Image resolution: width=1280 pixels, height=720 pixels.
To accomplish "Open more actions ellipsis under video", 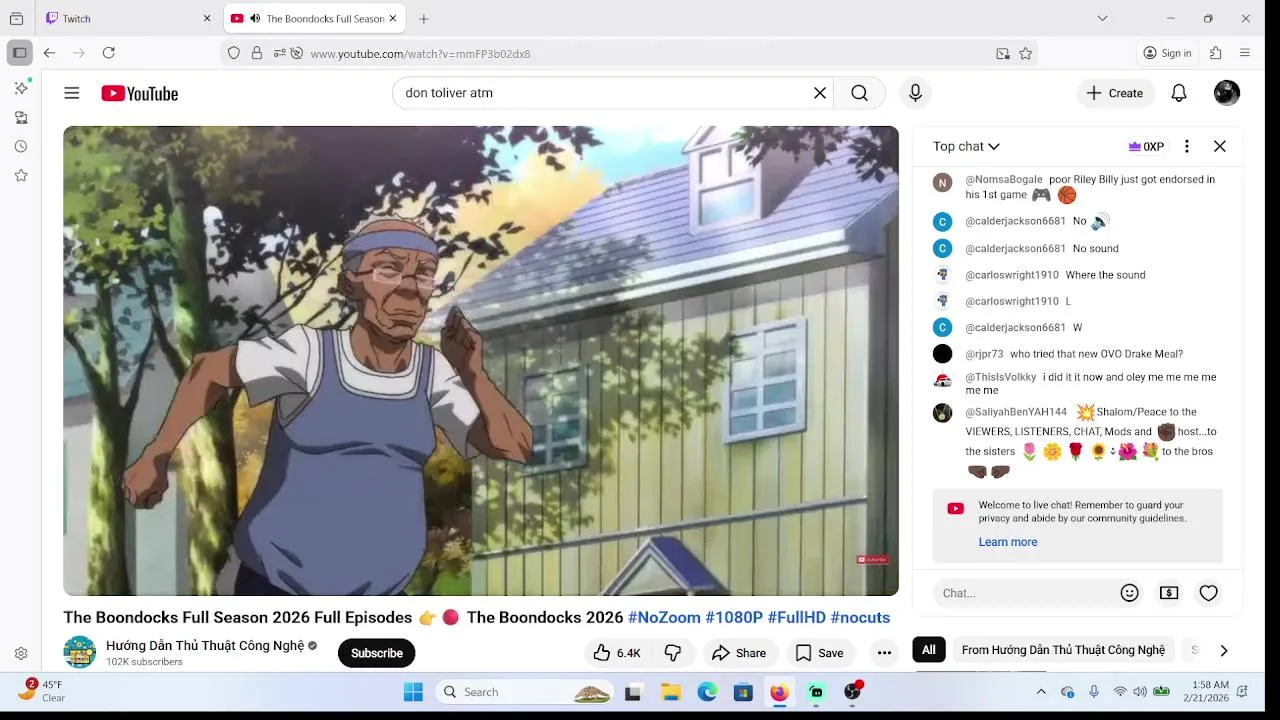I will (x=884, y=653).
